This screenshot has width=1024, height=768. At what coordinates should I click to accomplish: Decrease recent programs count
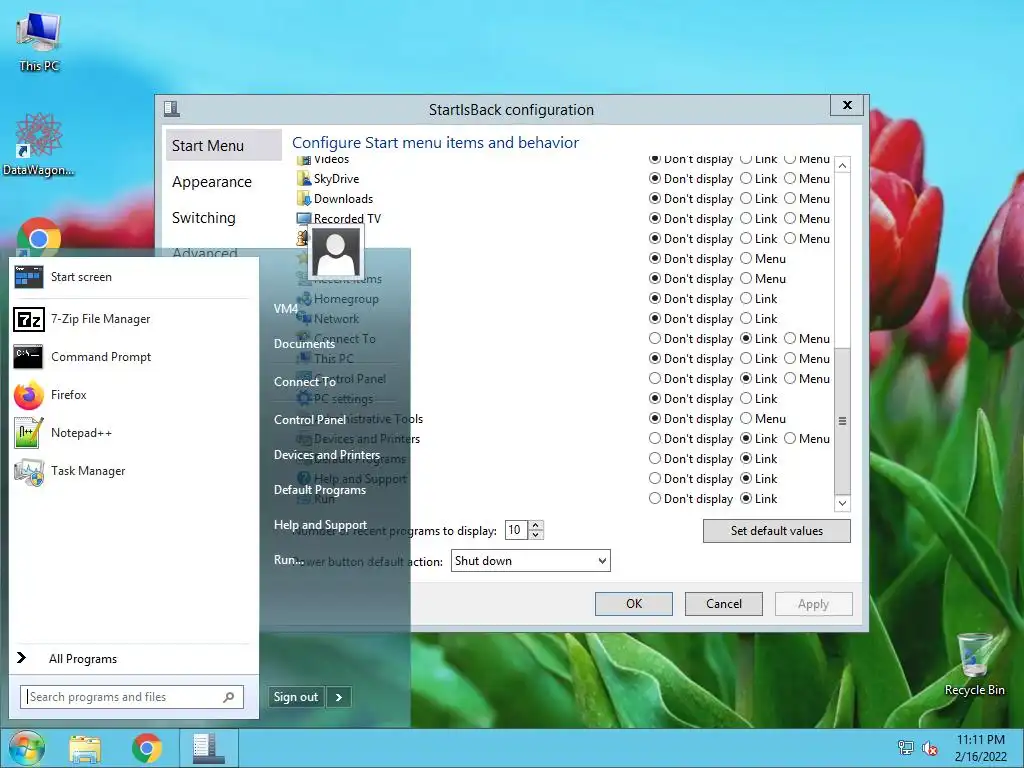[536, 535]
